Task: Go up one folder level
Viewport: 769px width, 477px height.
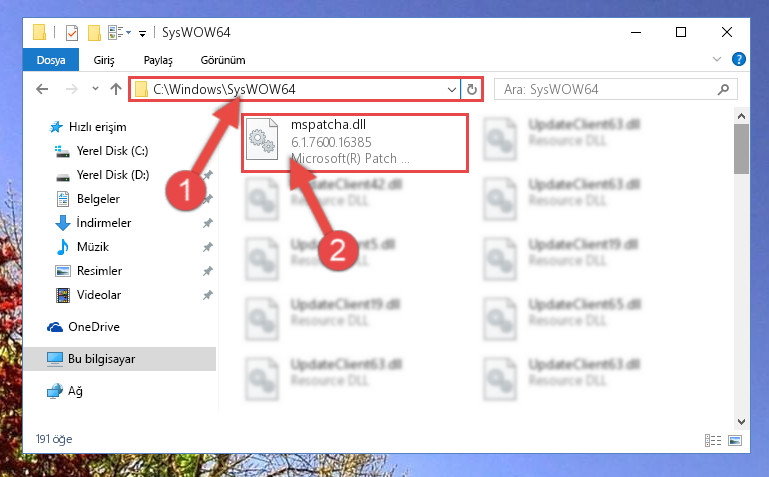Action: (116, 89)
